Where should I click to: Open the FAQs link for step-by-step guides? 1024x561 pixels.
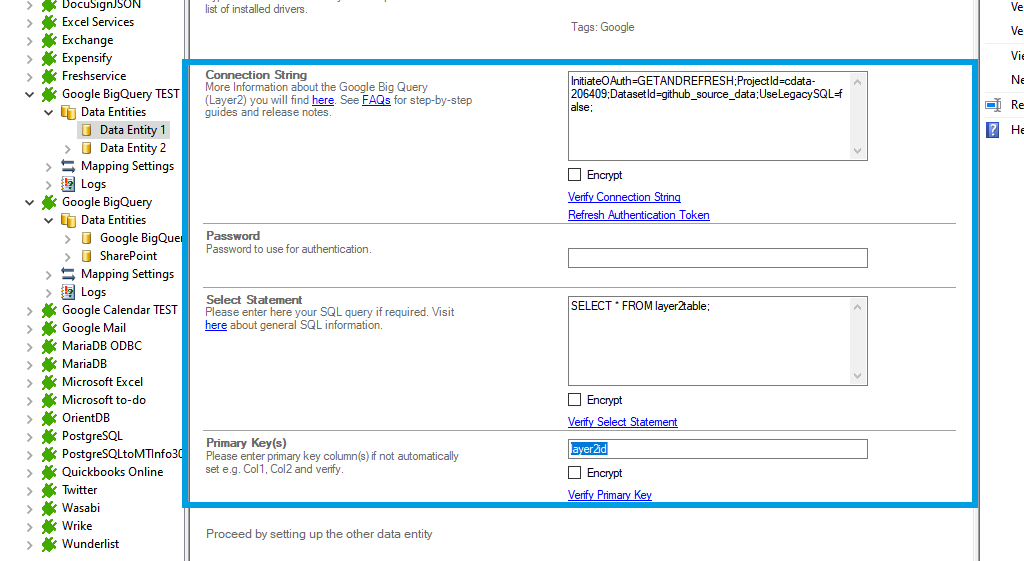click(376, 100)
